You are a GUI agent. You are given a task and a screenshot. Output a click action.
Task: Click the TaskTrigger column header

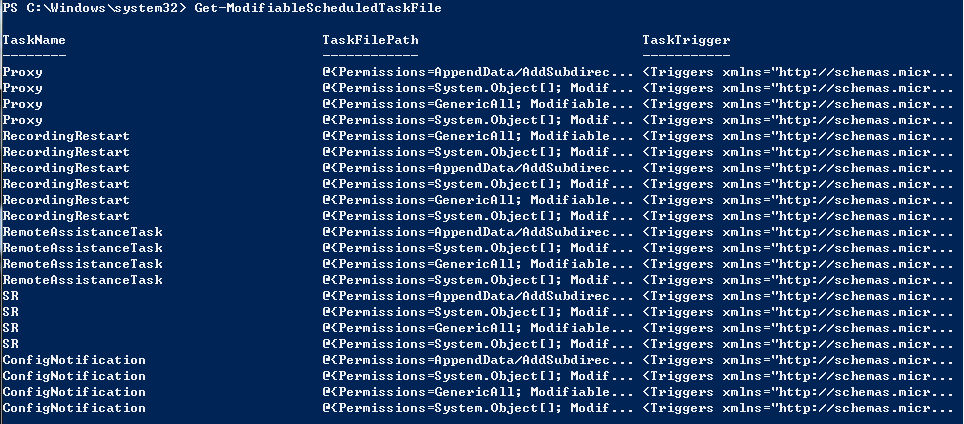(686, 40)
